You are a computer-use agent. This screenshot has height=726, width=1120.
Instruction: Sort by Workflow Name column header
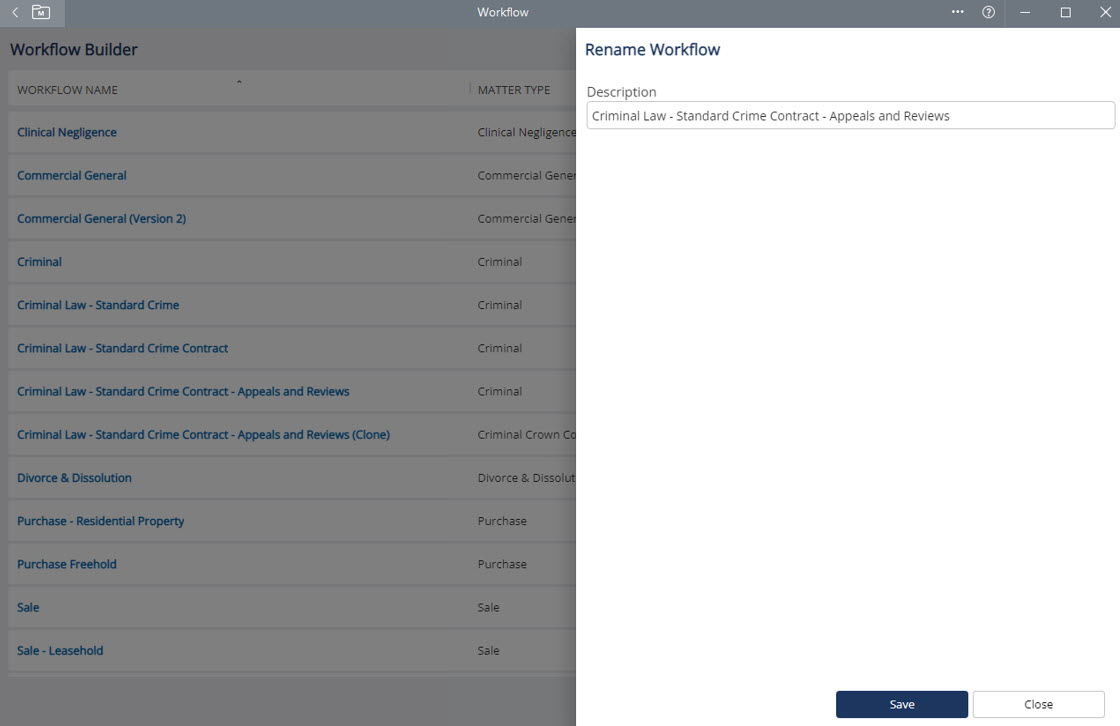[x=67, y=90]
